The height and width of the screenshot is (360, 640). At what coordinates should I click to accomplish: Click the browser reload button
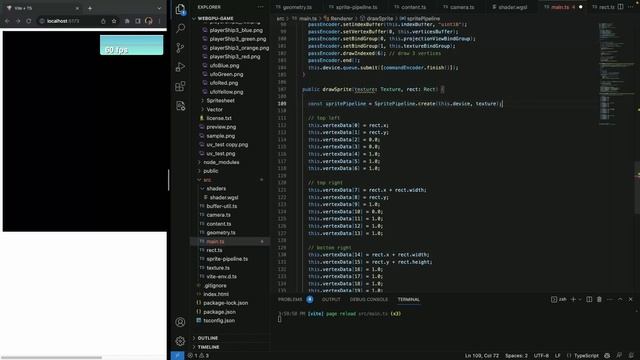29,21
